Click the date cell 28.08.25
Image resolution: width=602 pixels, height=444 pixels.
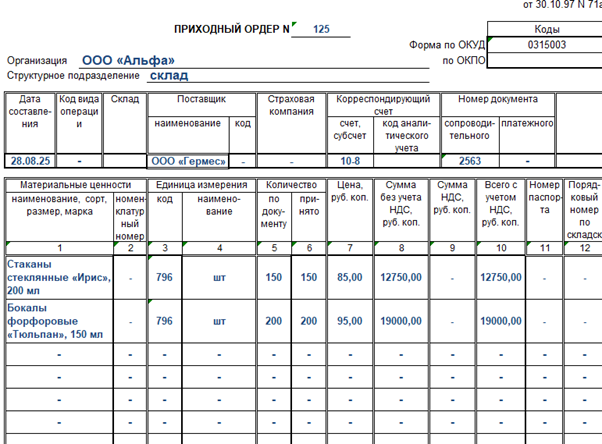(x=29, y=160)
